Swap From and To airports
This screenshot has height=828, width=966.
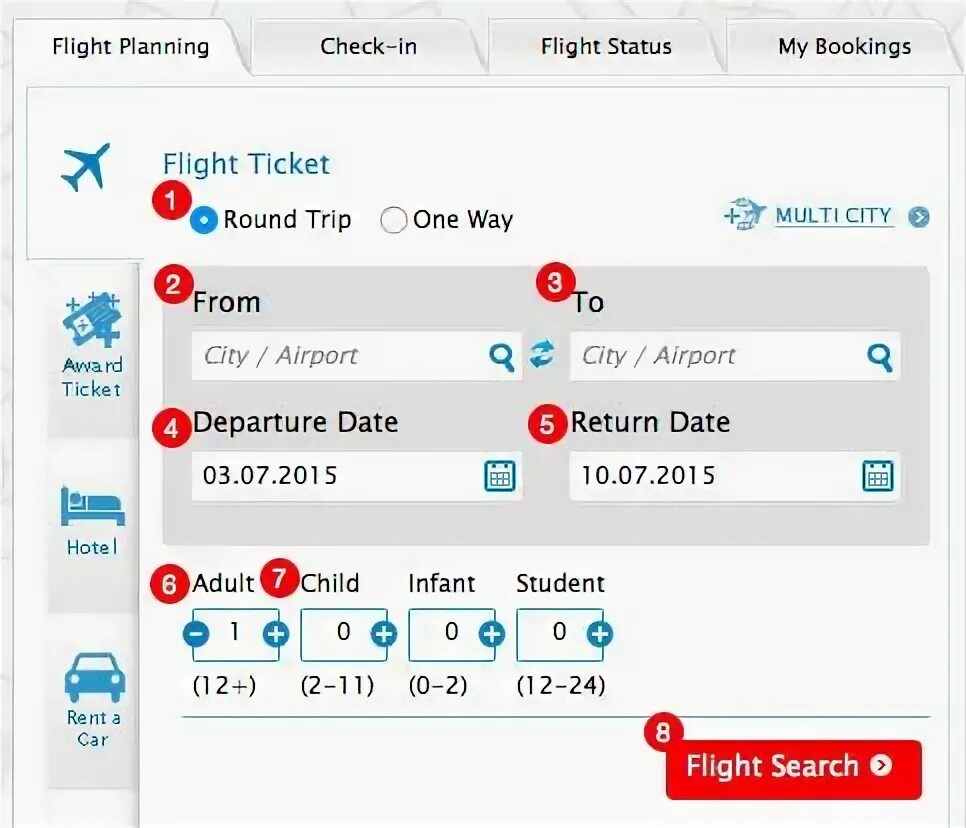pyautogui.click(x=542, y=355)
